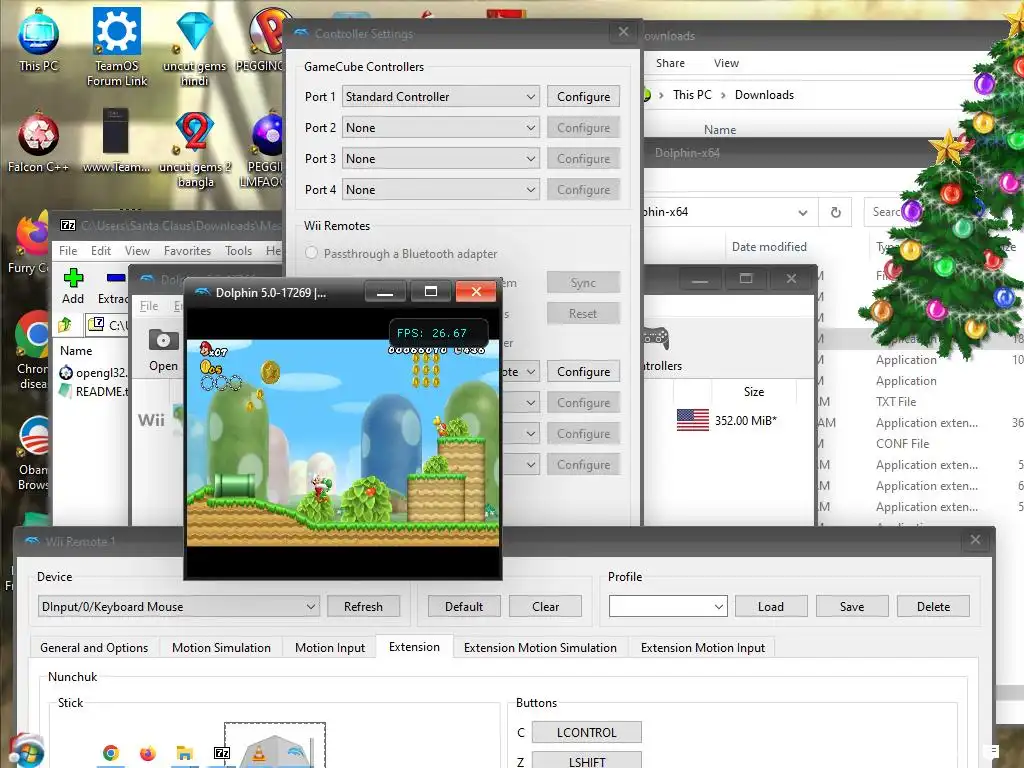Open Tools menu in 7-Zip
The width and height of the screenshot is (1024, 768).
click(x=238, y=251)
